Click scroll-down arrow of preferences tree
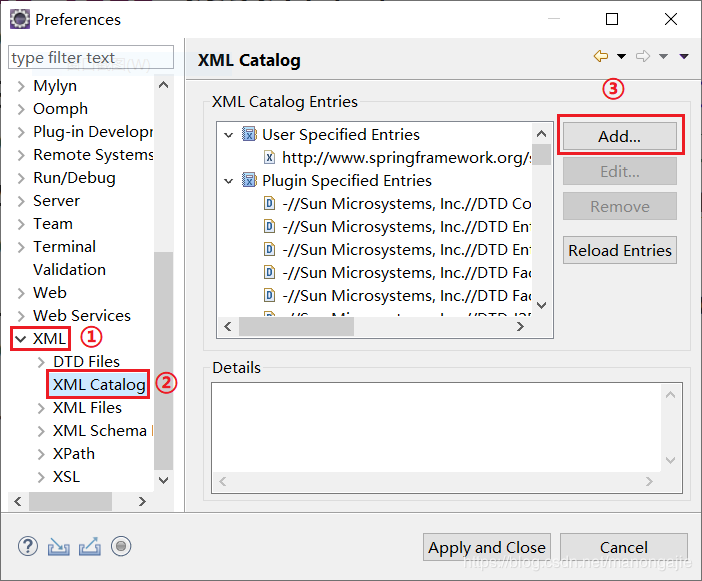 coord(163,480)
